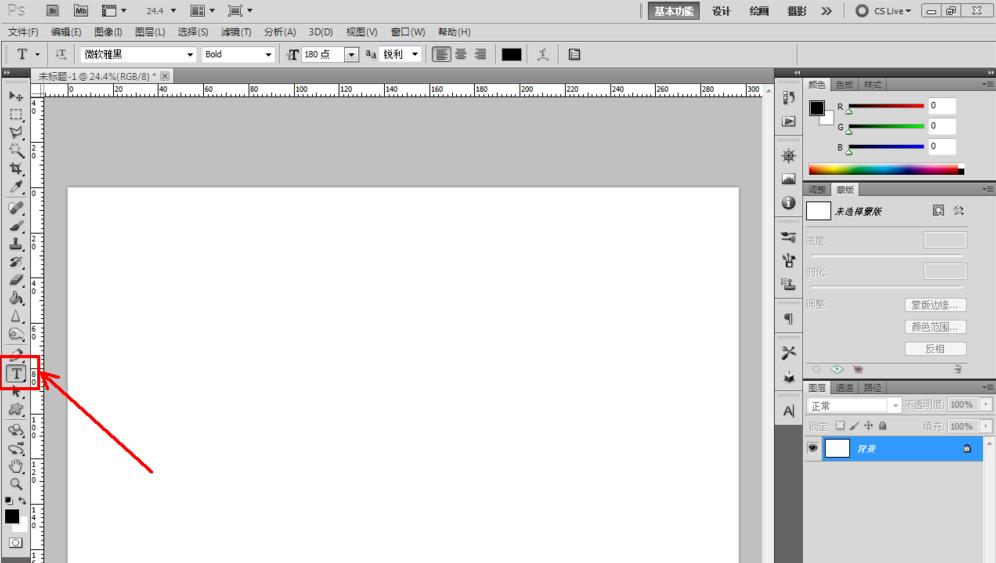996x563 pixels.
Task: Select the Eyedropper tool
Action: (16, 187)
